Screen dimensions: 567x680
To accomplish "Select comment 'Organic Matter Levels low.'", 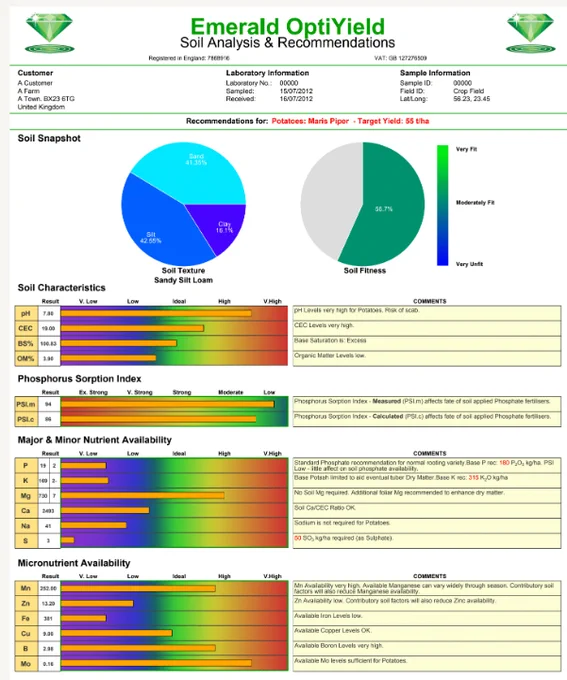I will [x=330, y=356].
